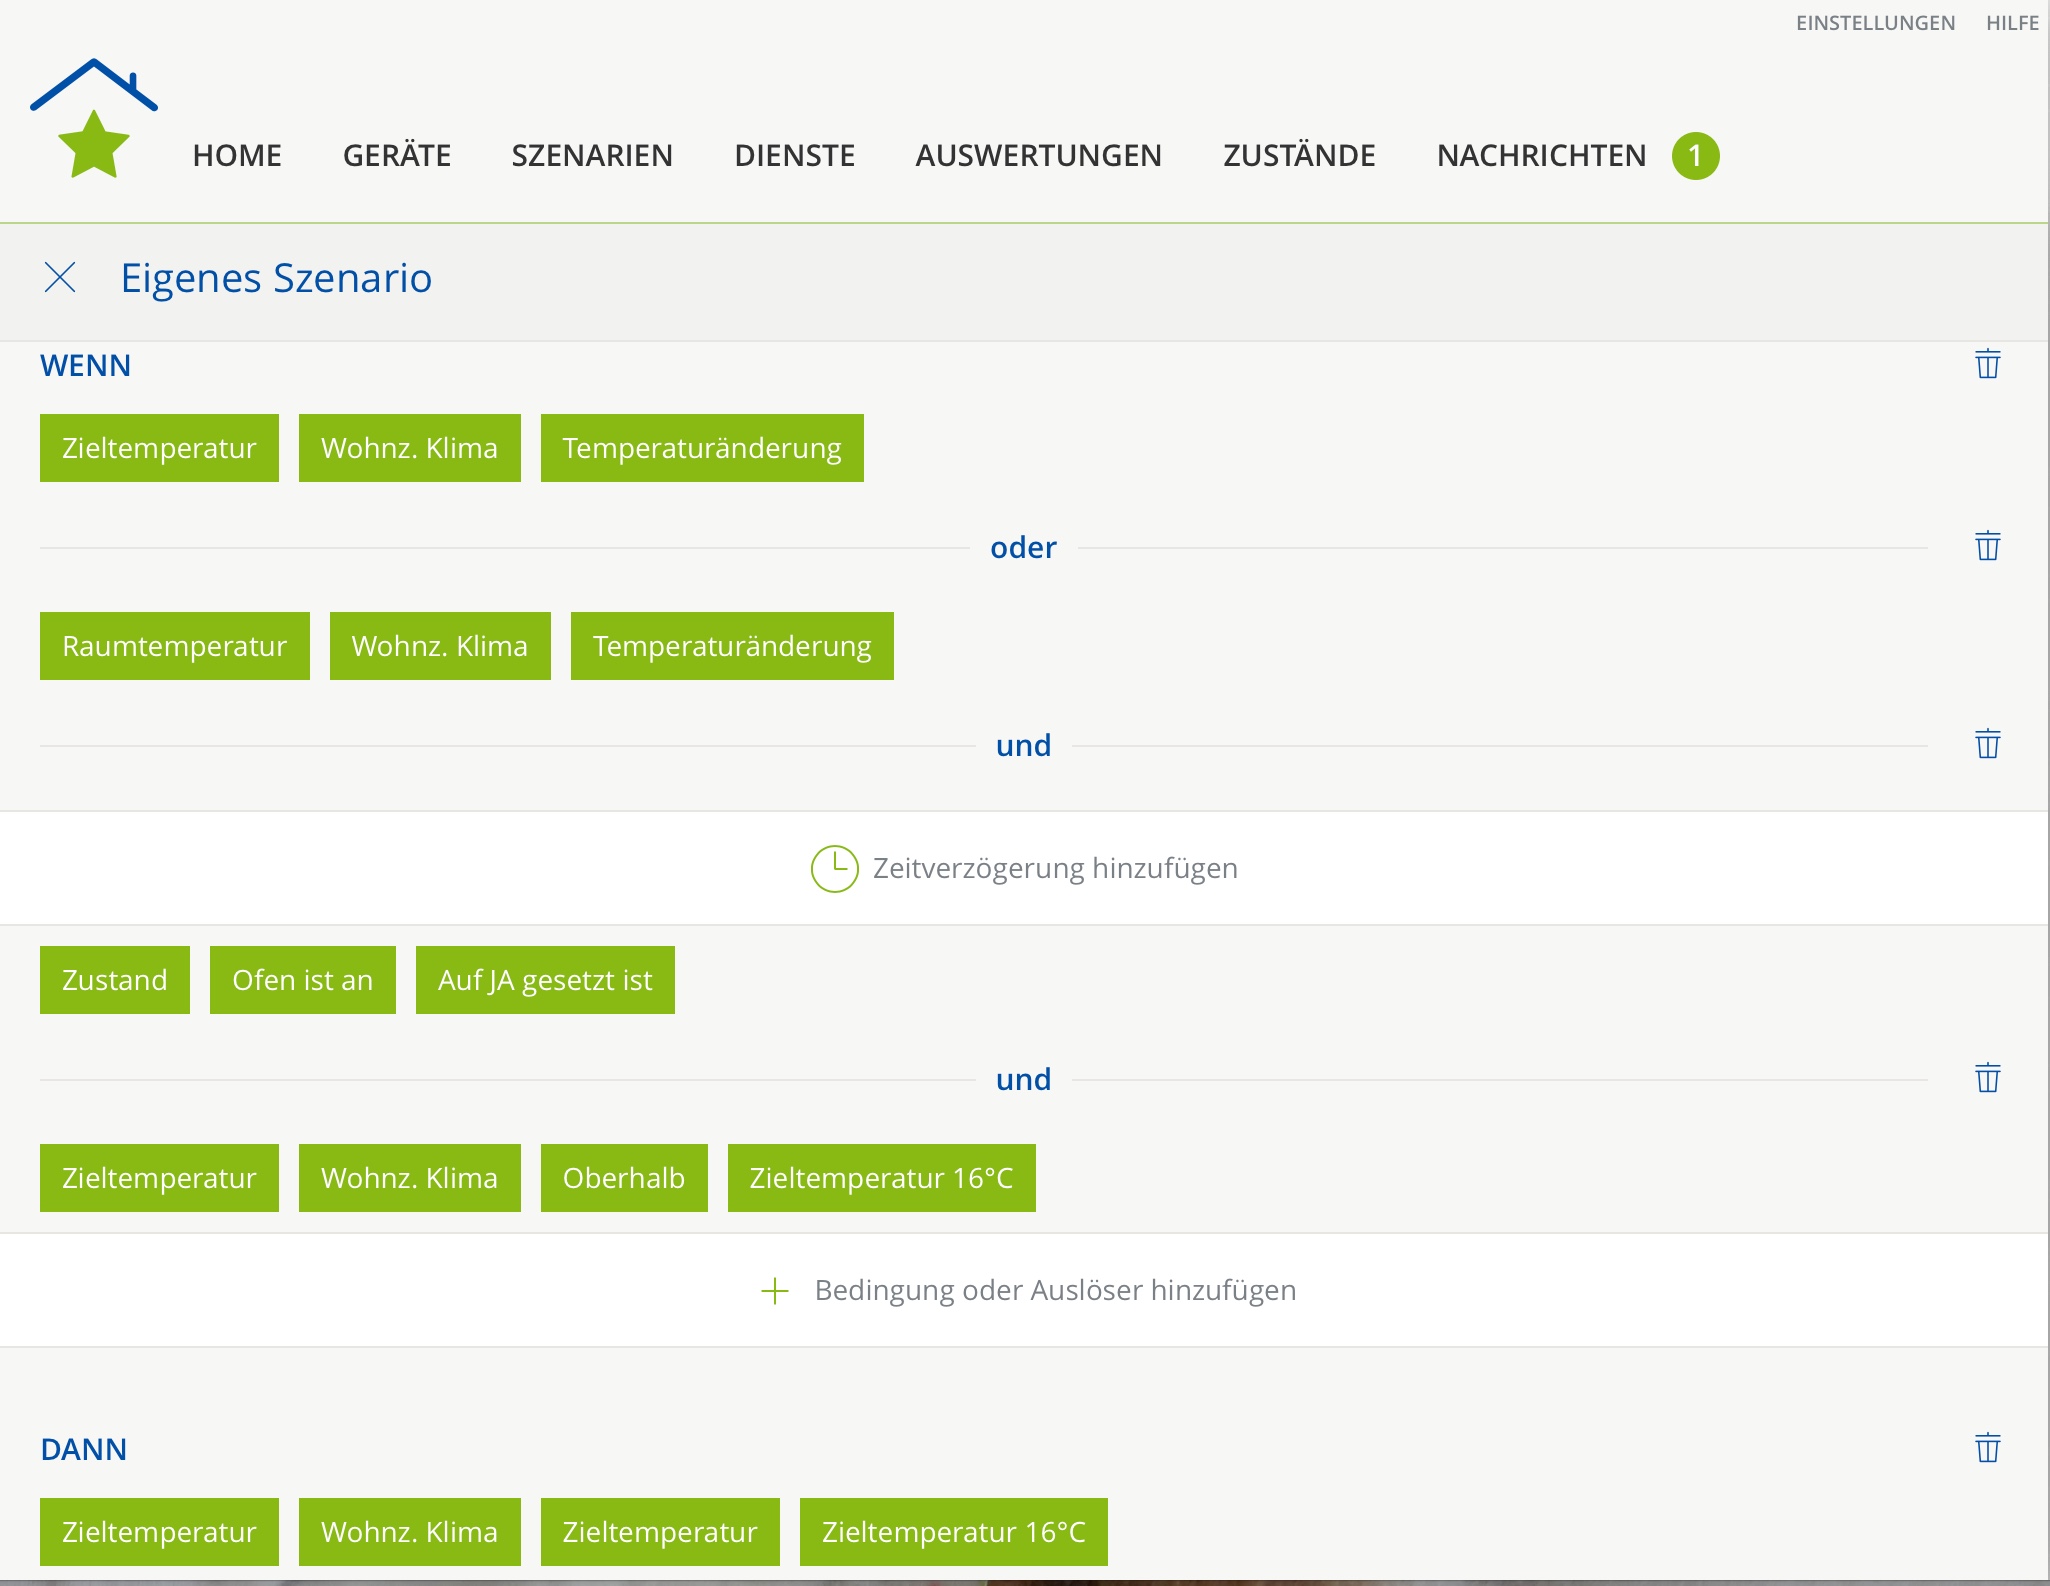Click 'Zieltemperatur 16°C' in the DANN row
This screenshot has width=2050, height=1586.
[x=953, y=1532]
